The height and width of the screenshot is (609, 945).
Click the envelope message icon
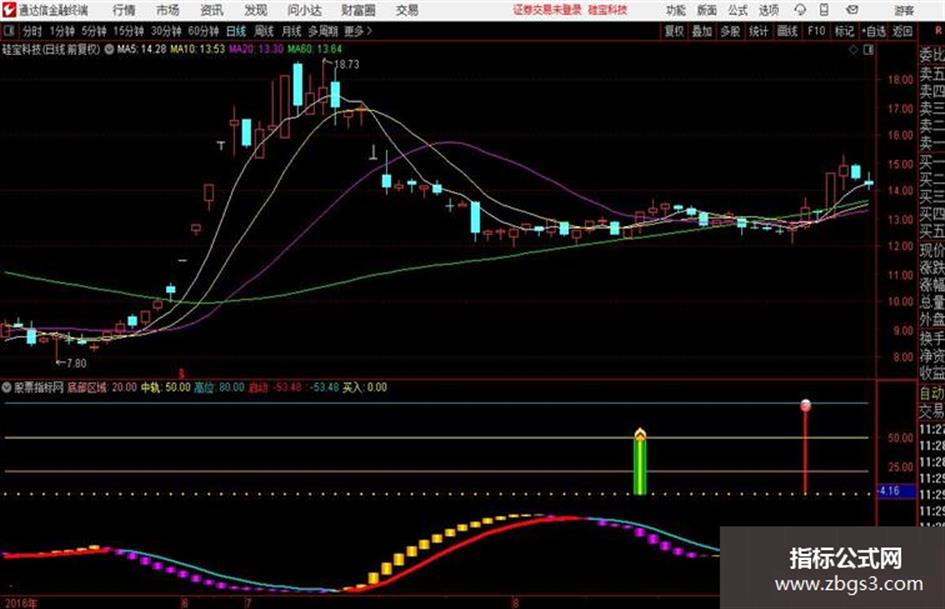pyautogui.click(x=852, y=10)
